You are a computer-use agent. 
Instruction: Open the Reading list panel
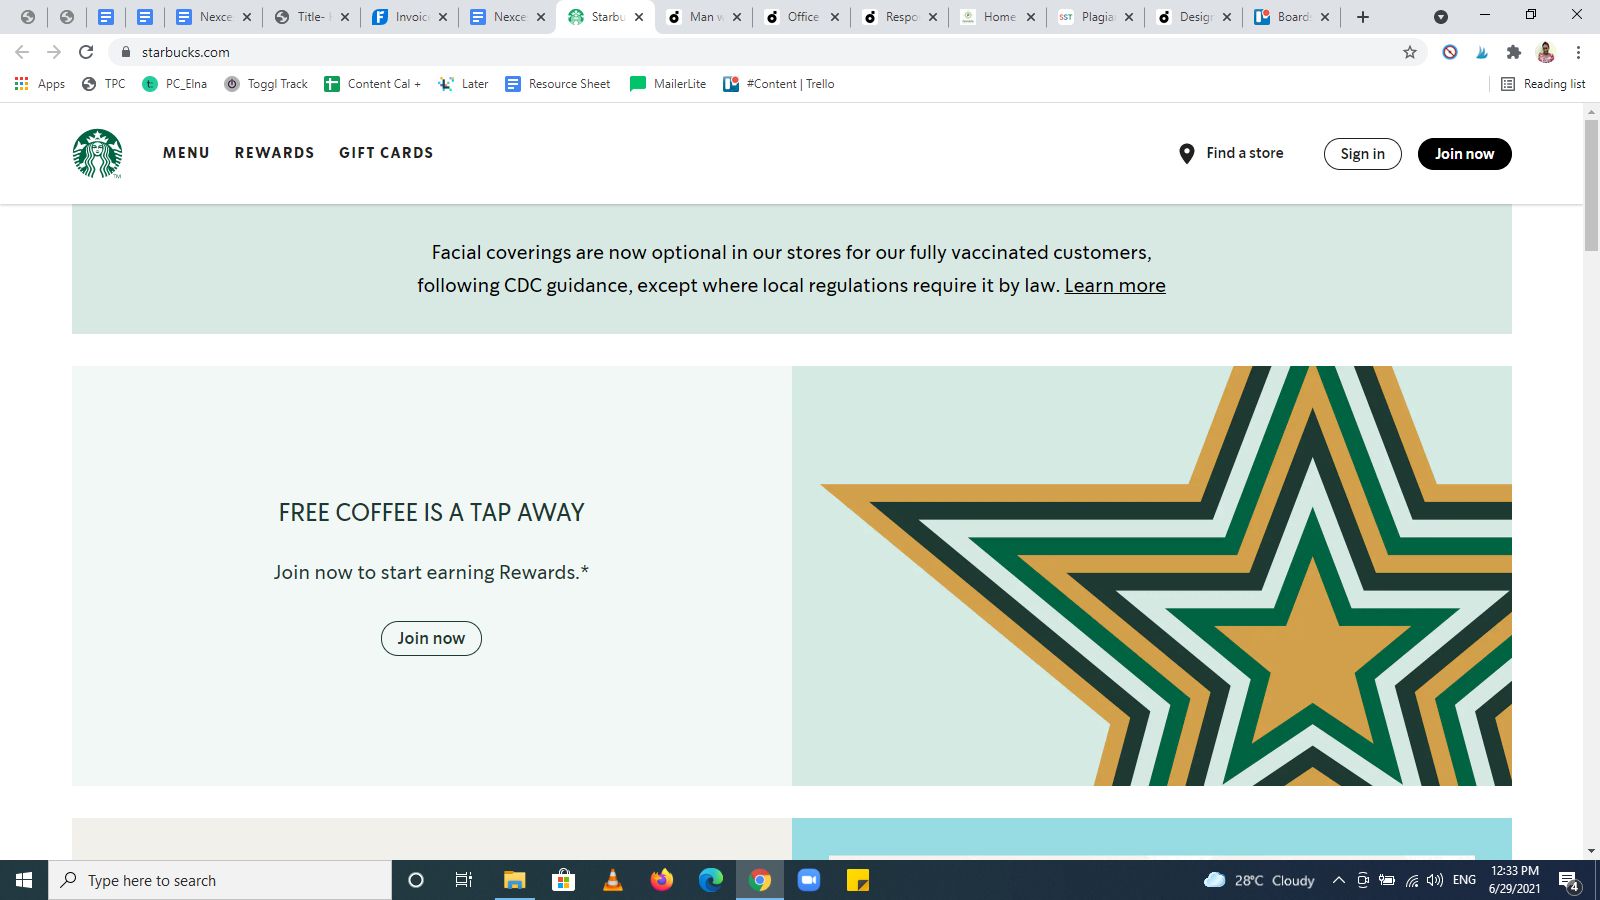point(1544,84)
